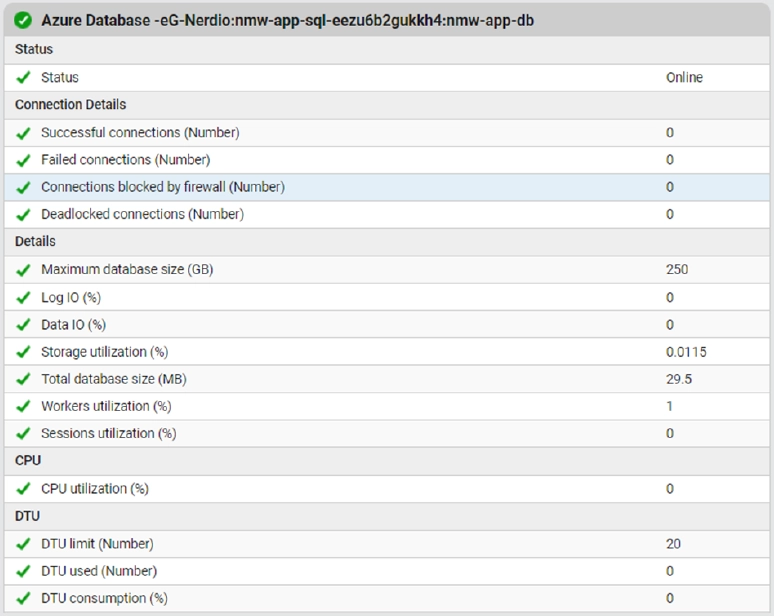This screenshot has width=774, height=616.
Task: Select the Data IO (%) label
Action: click(x=73, y=325)
